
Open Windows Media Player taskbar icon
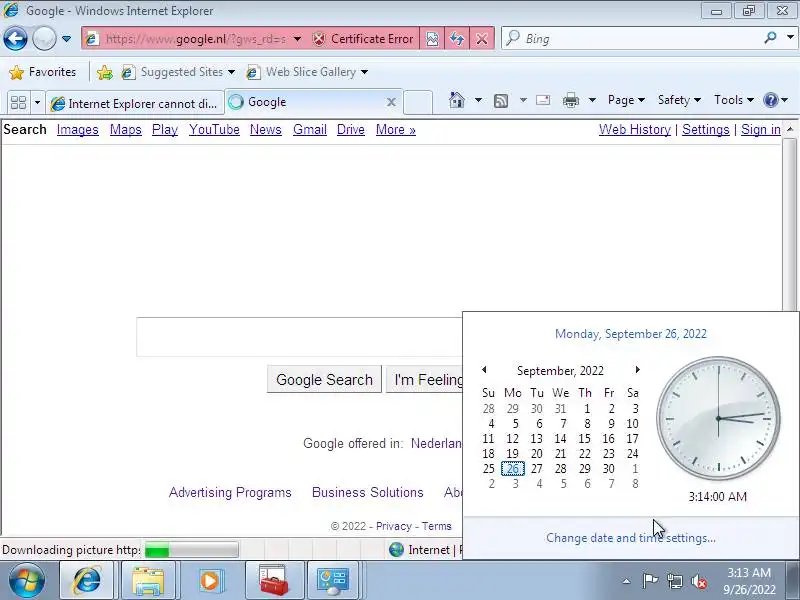[x=210, y=581]
